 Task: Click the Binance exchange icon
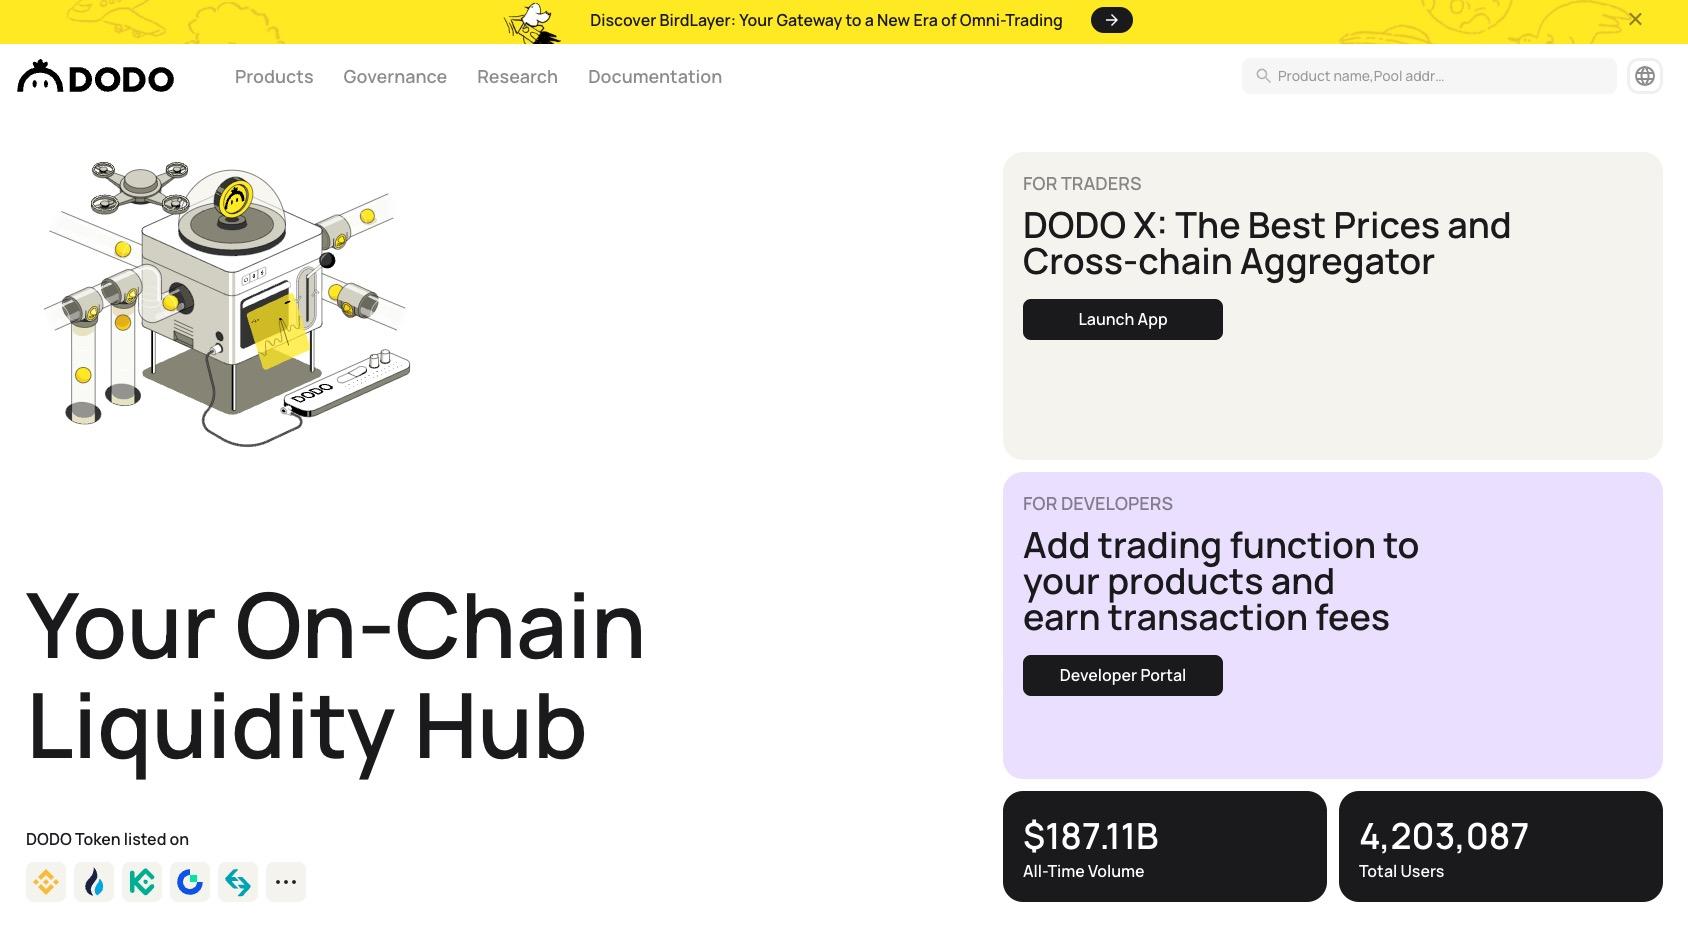(x=46, y=882)
